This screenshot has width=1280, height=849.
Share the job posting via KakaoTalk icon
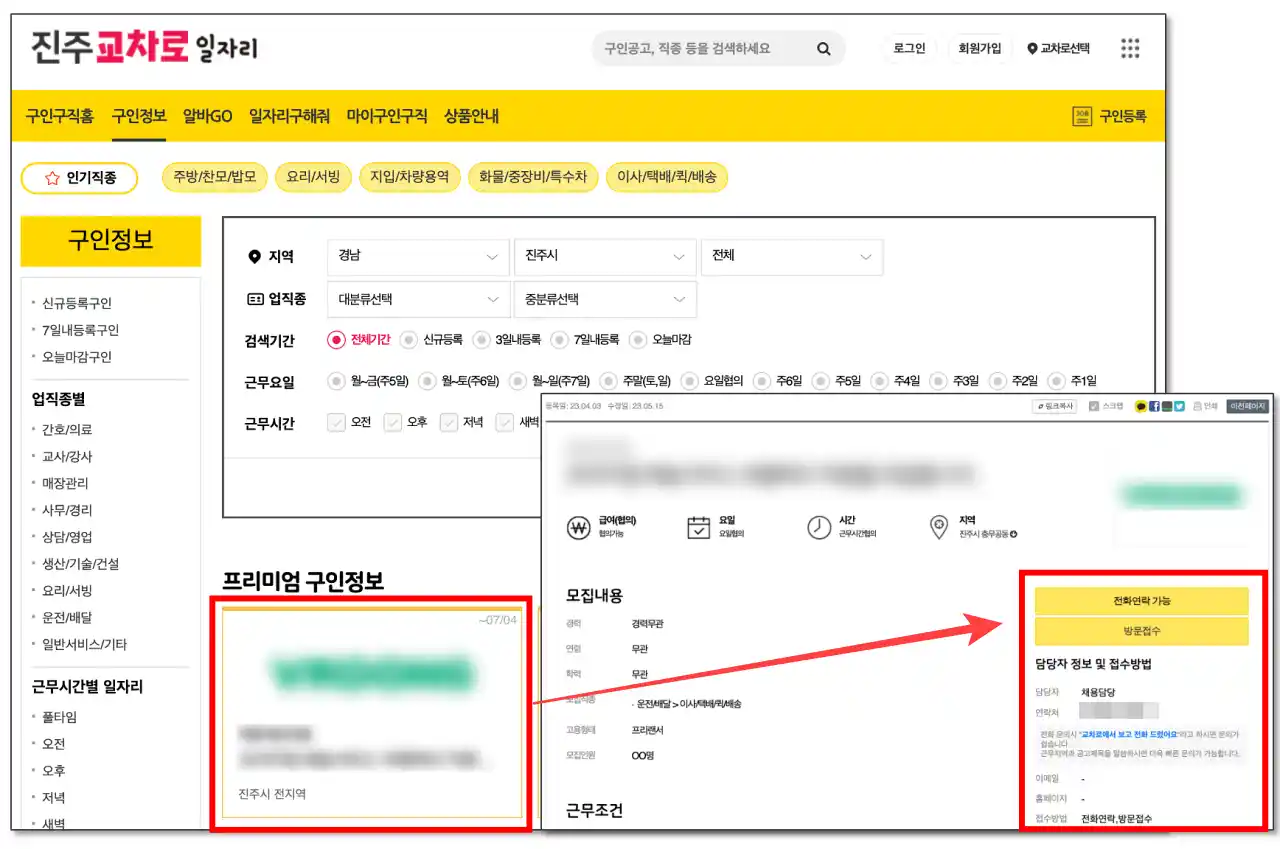(1141, 408)
